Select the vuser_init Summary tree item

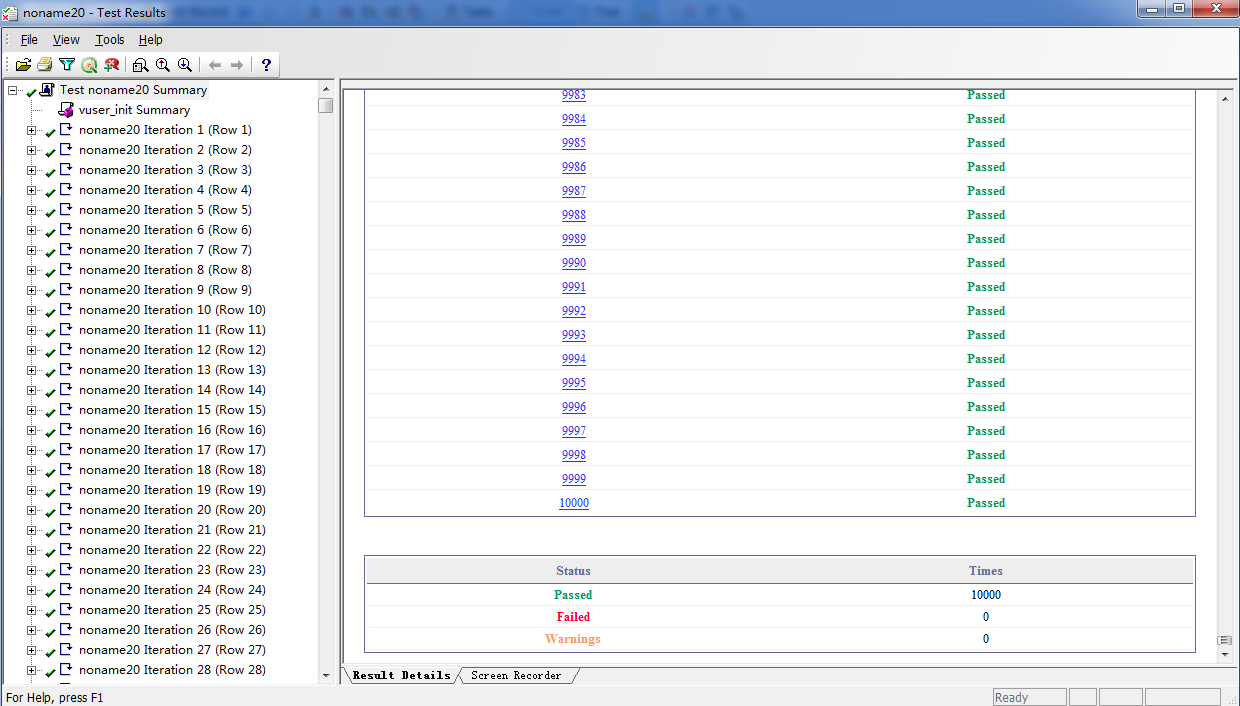(134, 110)
